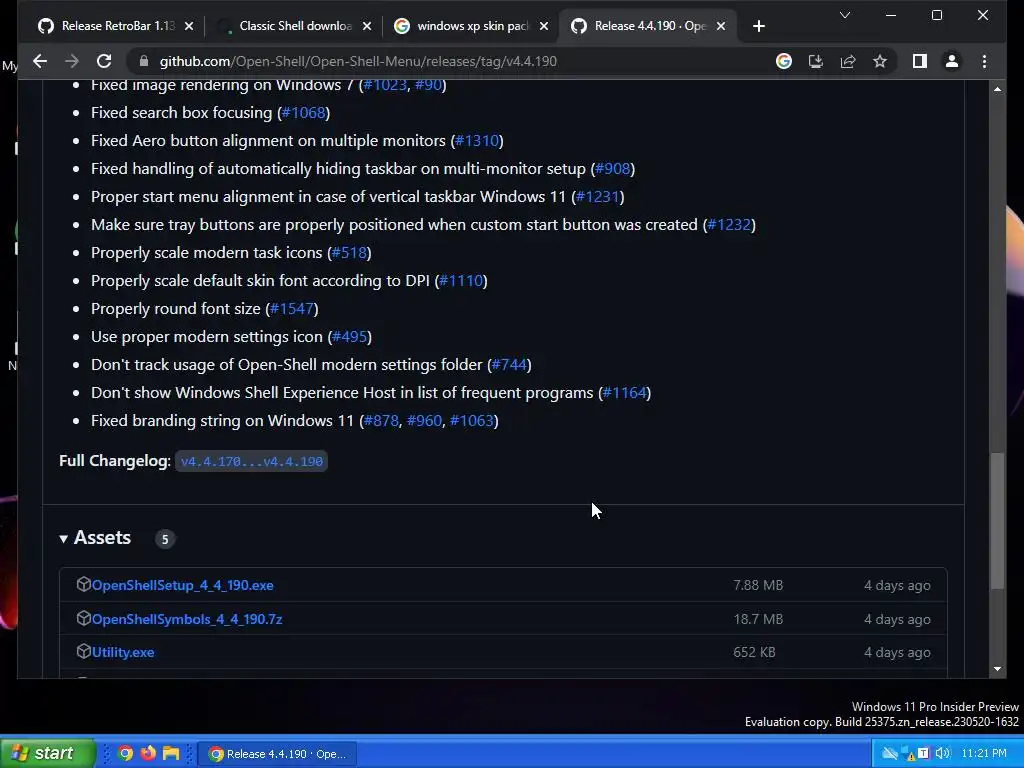Collapse the Assets section triangle
1024x768 pixels.
[x=63, y=539]
